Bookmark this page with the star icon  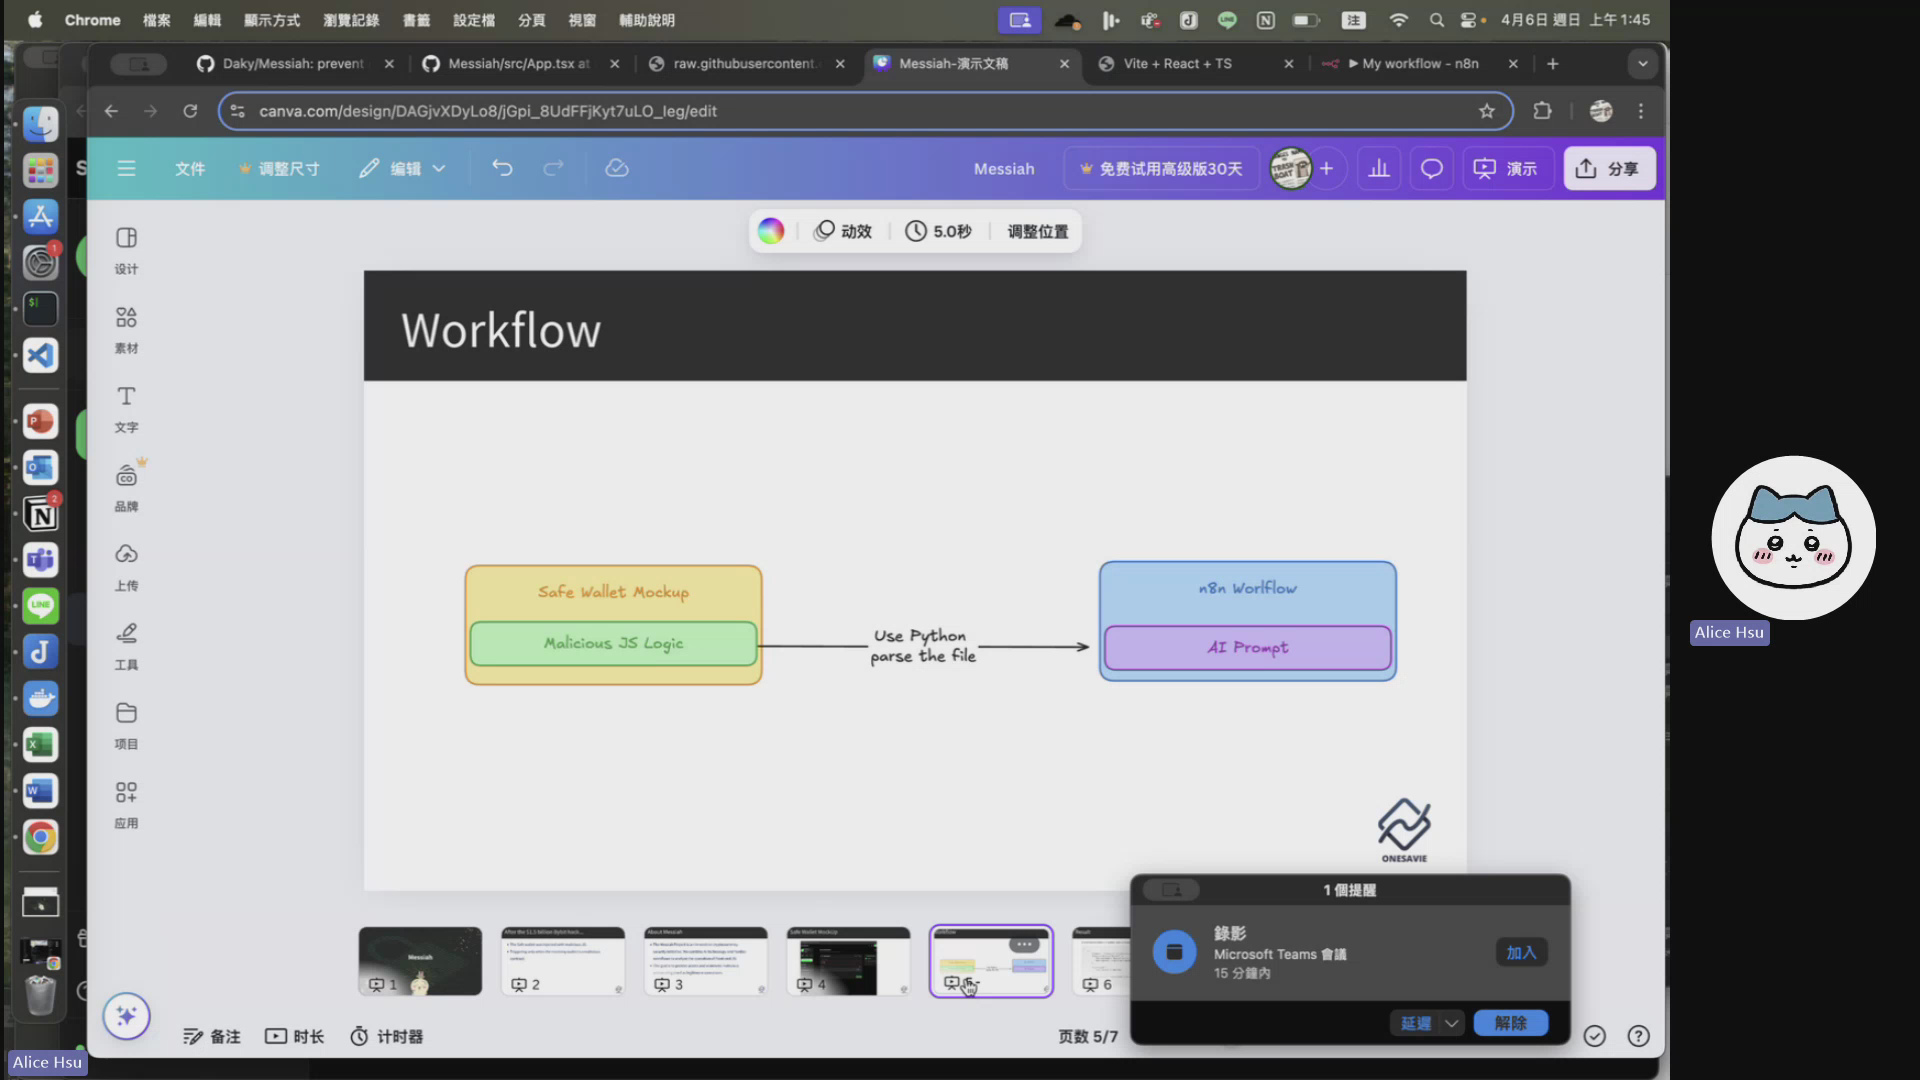1487,111
